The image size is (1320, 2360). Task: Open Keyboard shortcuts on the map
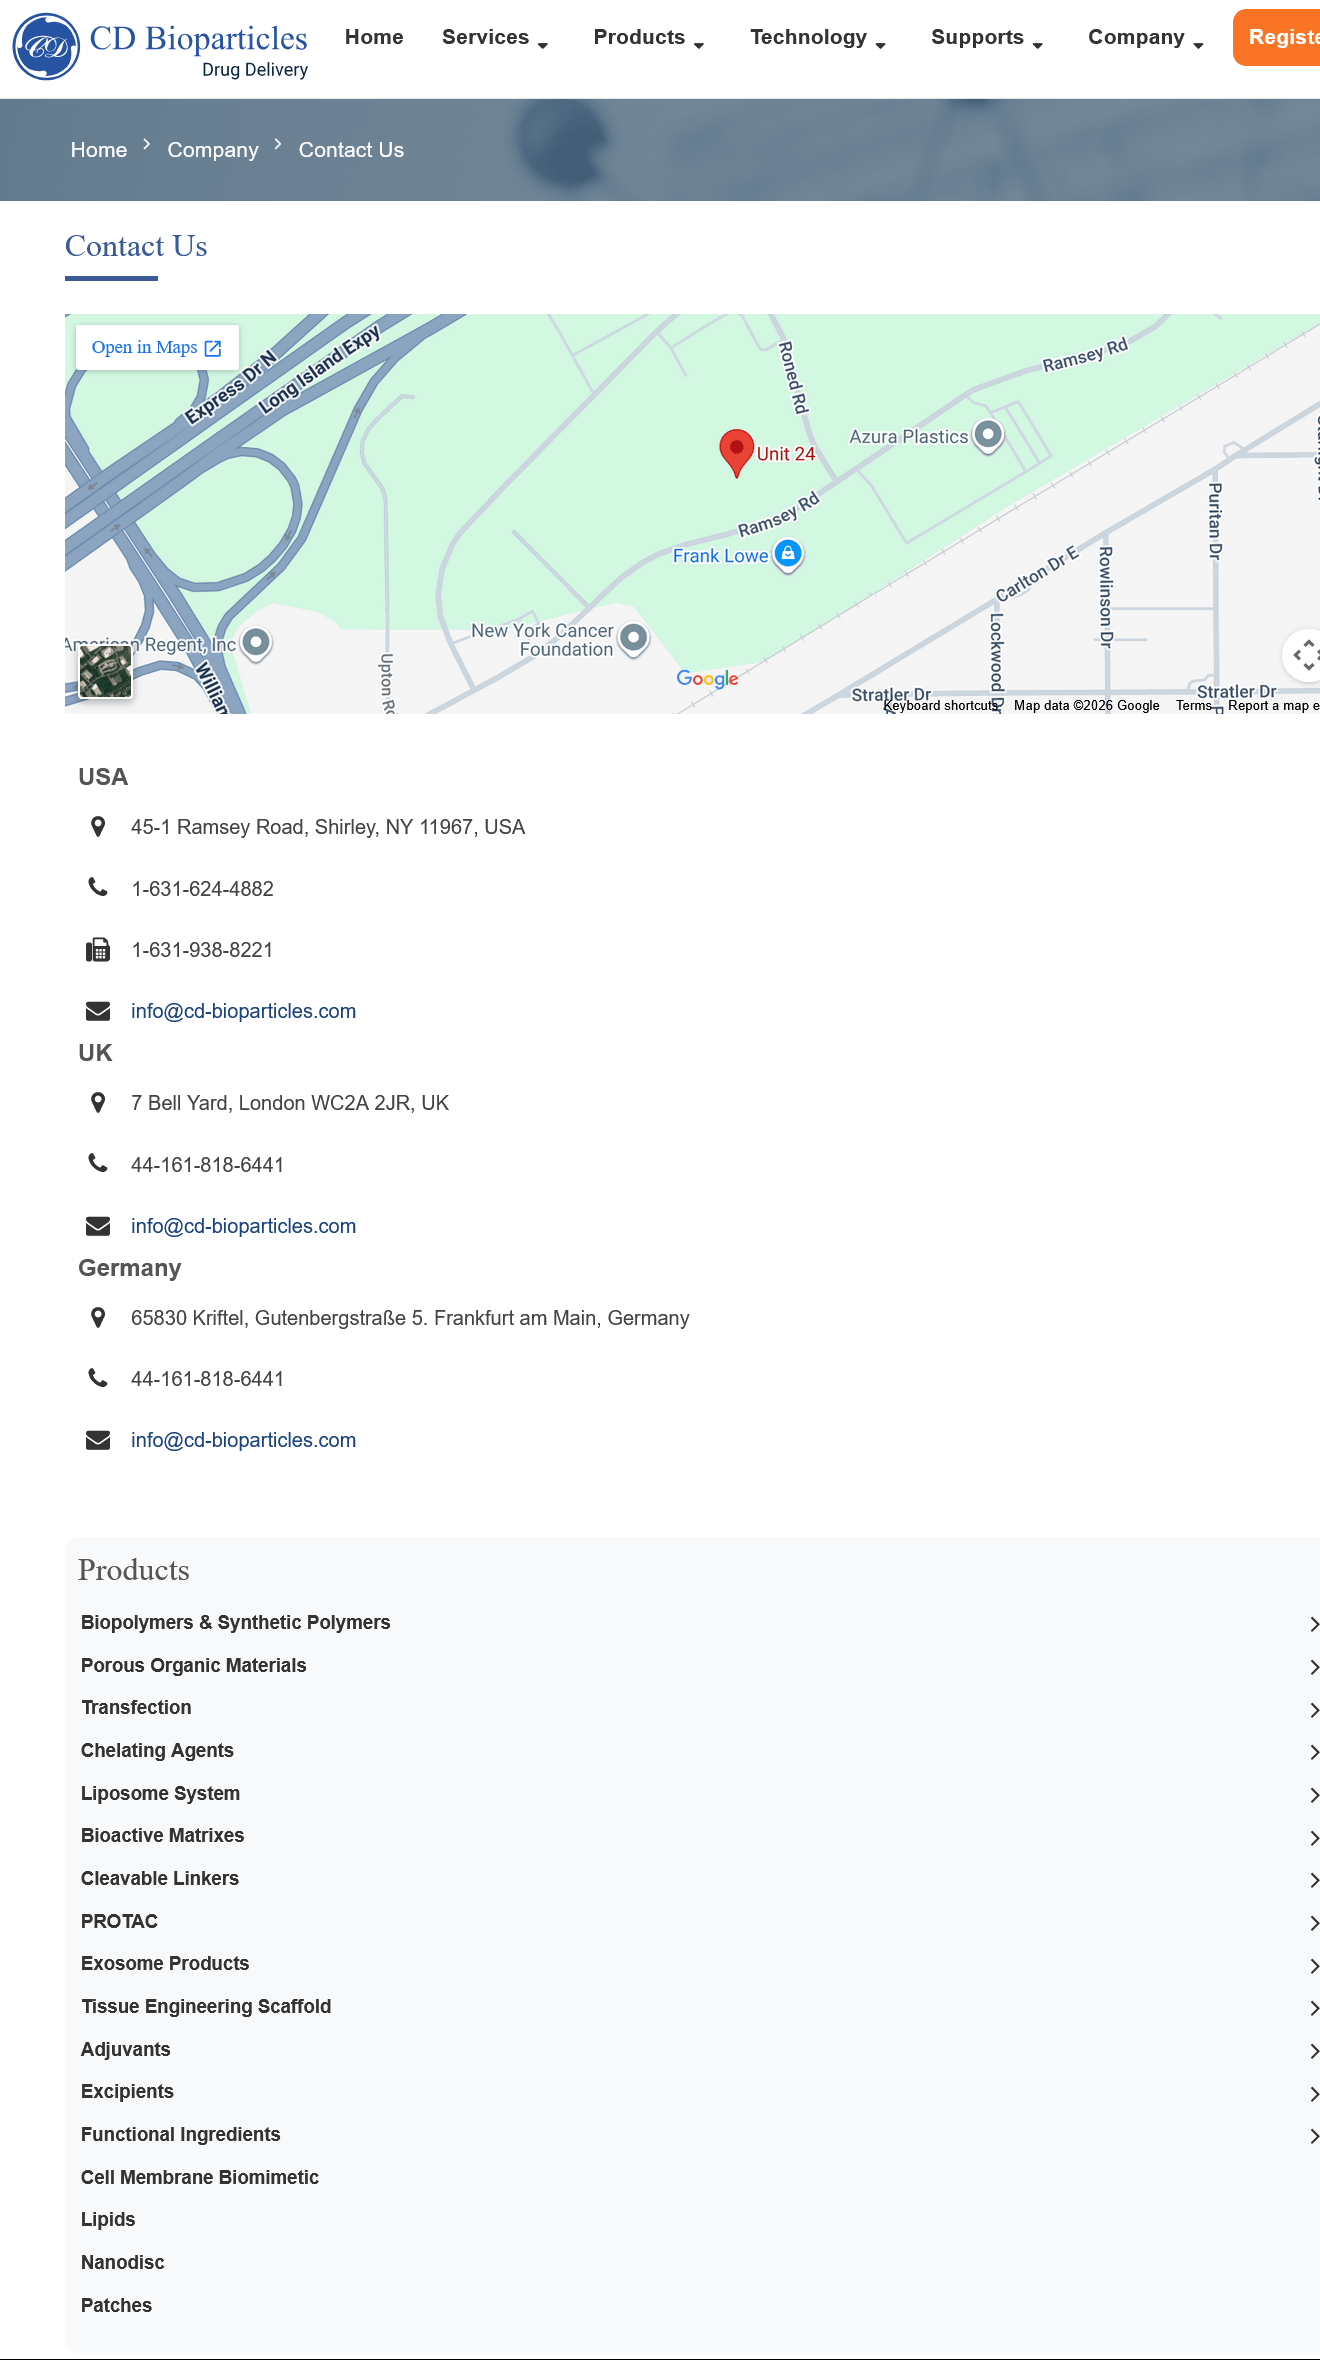(x=940, y=706)
